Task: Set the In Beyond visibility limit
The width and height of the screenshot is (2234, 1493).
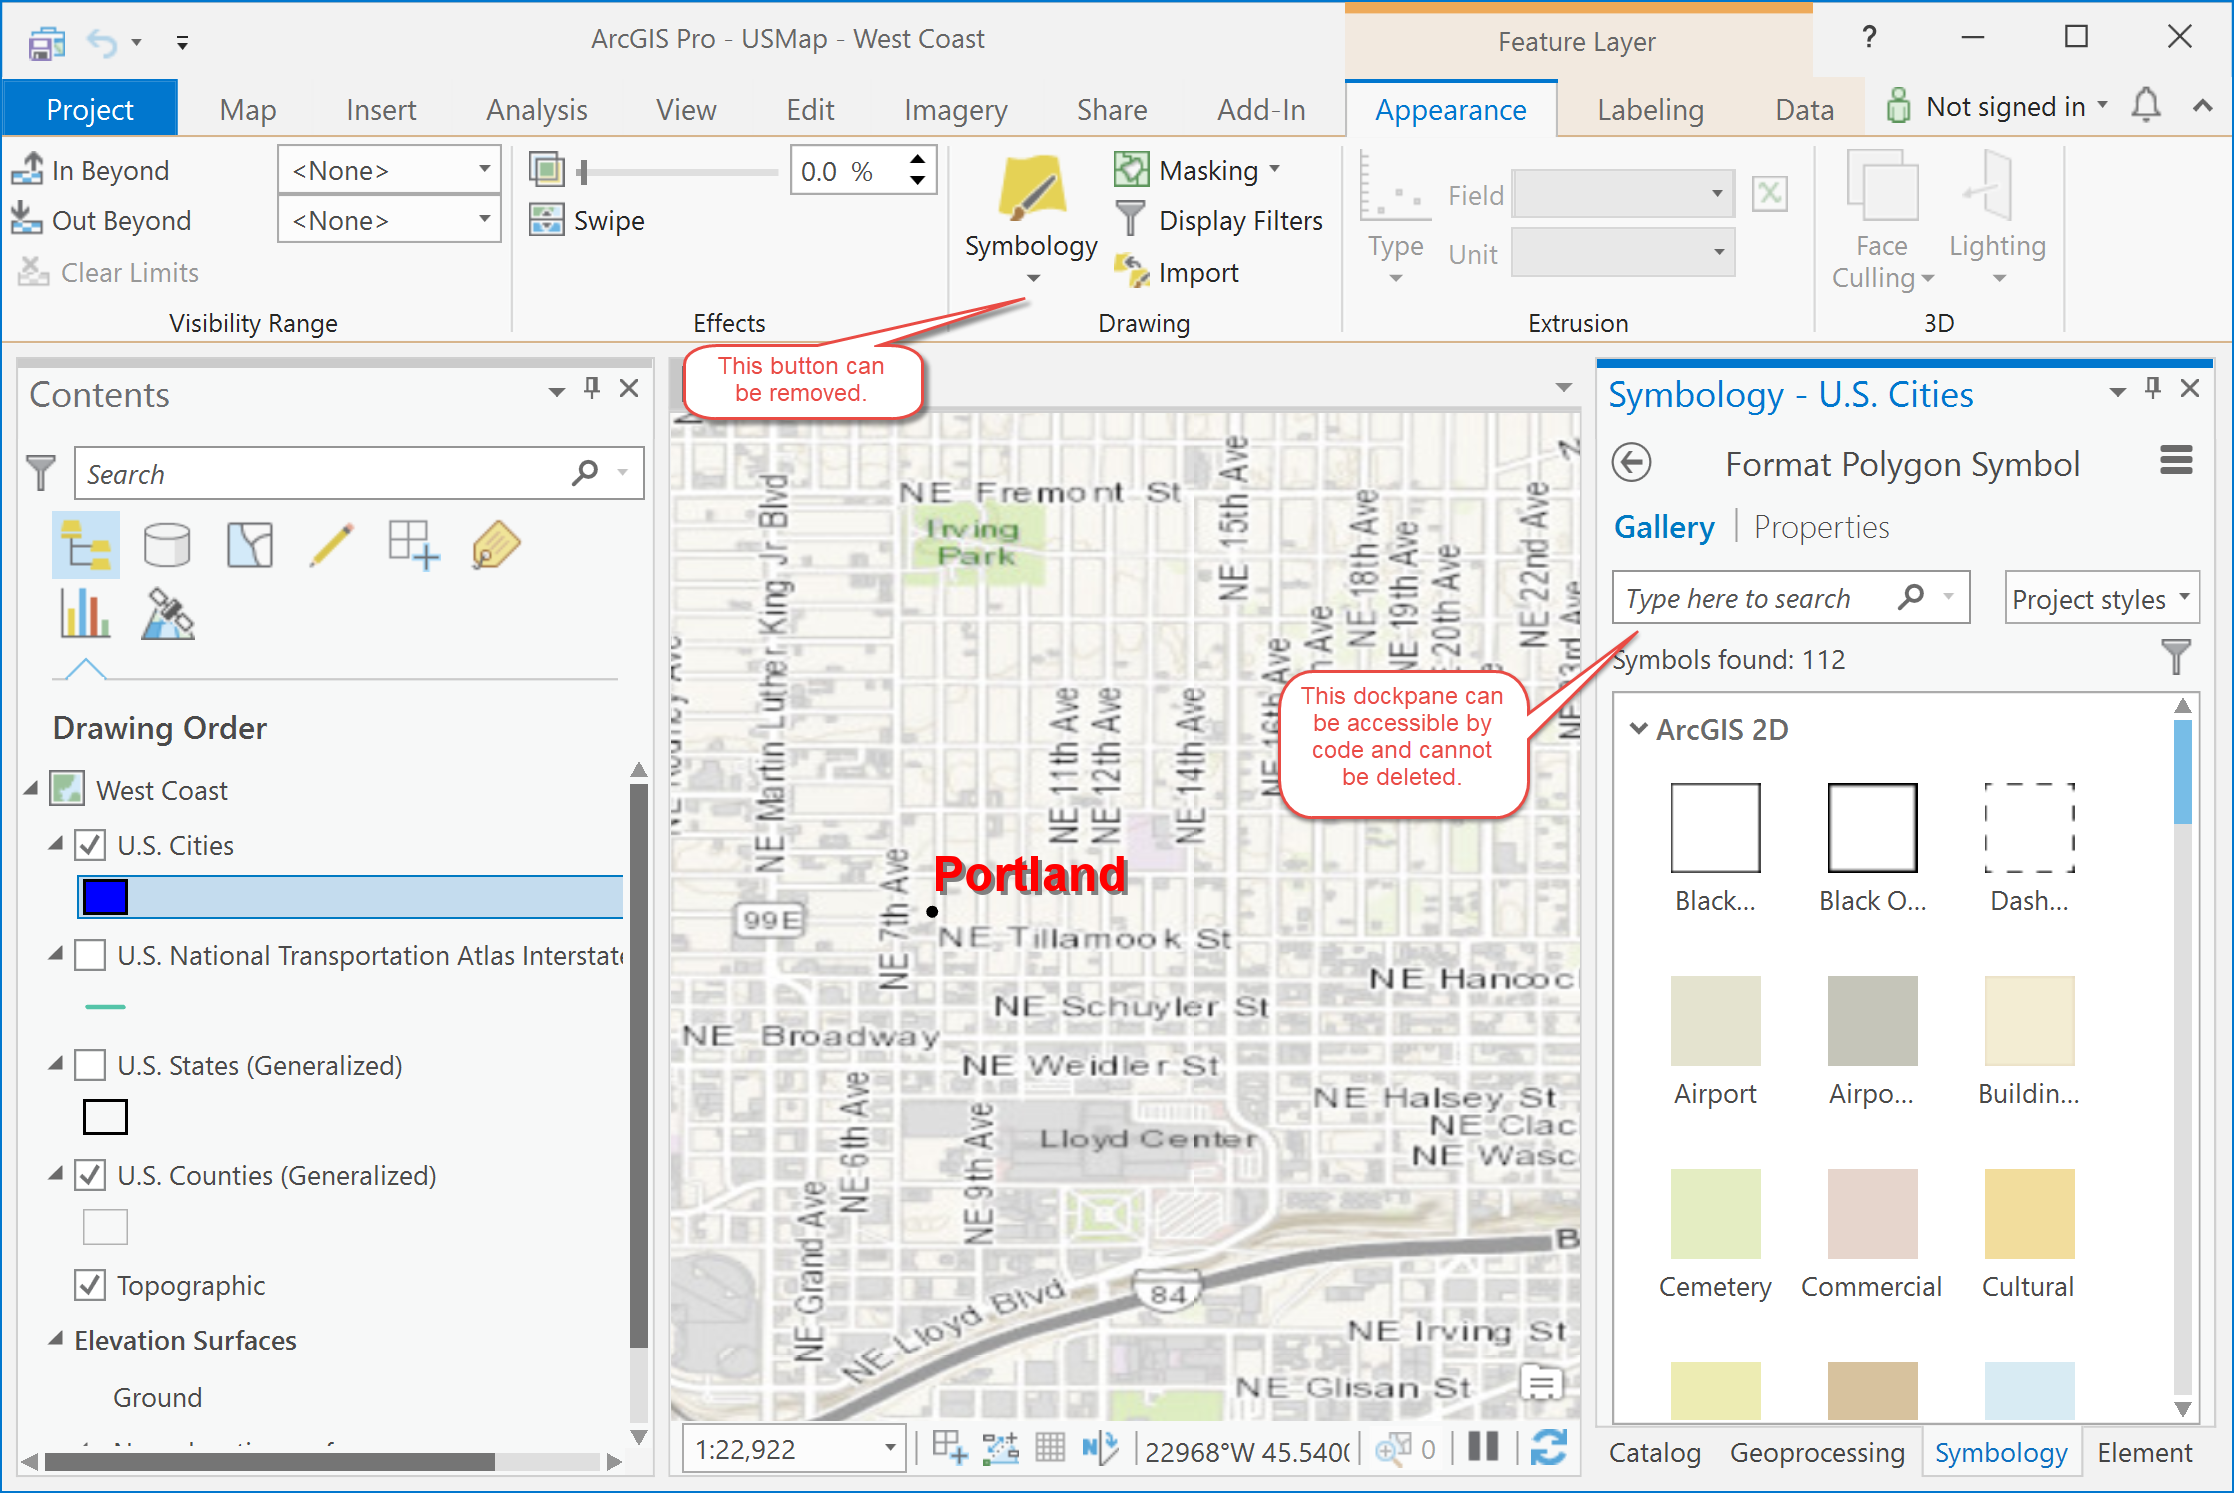Action: (90, 170)
